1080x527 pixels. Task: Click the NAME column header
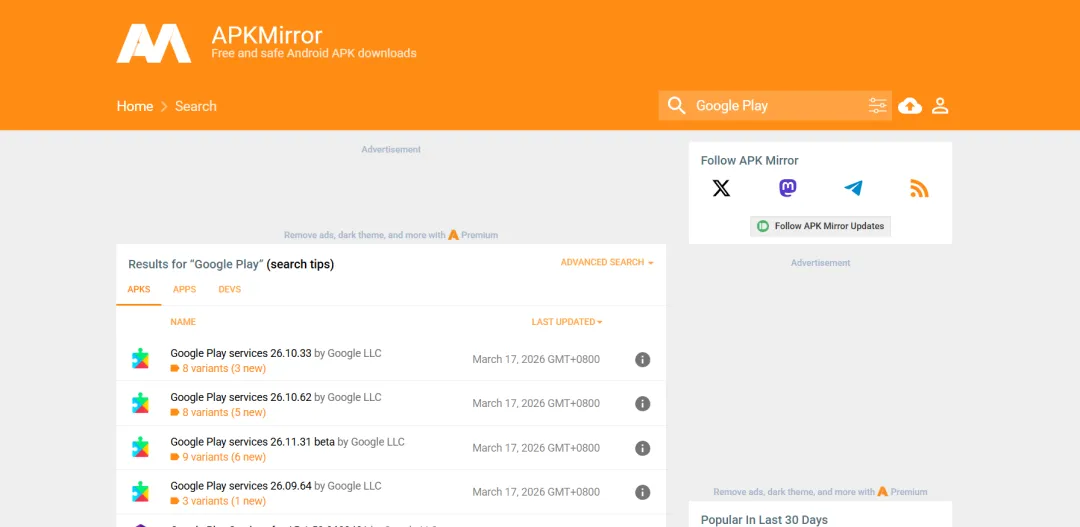tap(183, 322)
